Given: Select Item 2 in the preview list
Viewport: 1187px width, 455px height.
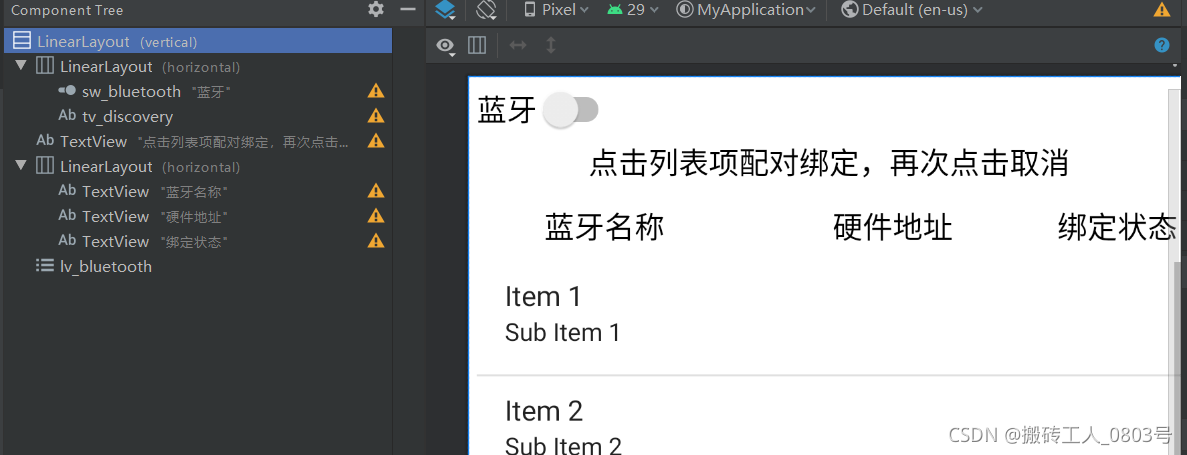Looking at the screenshot, I should (x=544, y=411).
